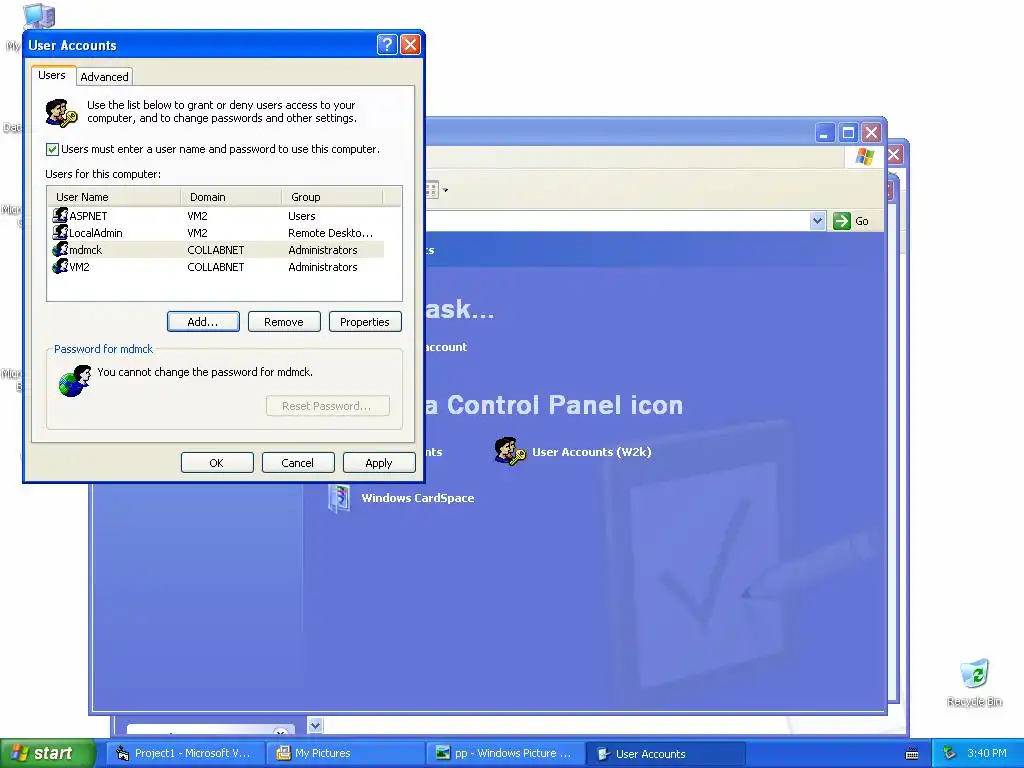1024x768 pixels.
Task: Switch to My Pictures taskbar item
Action: (x=346, y=754)
